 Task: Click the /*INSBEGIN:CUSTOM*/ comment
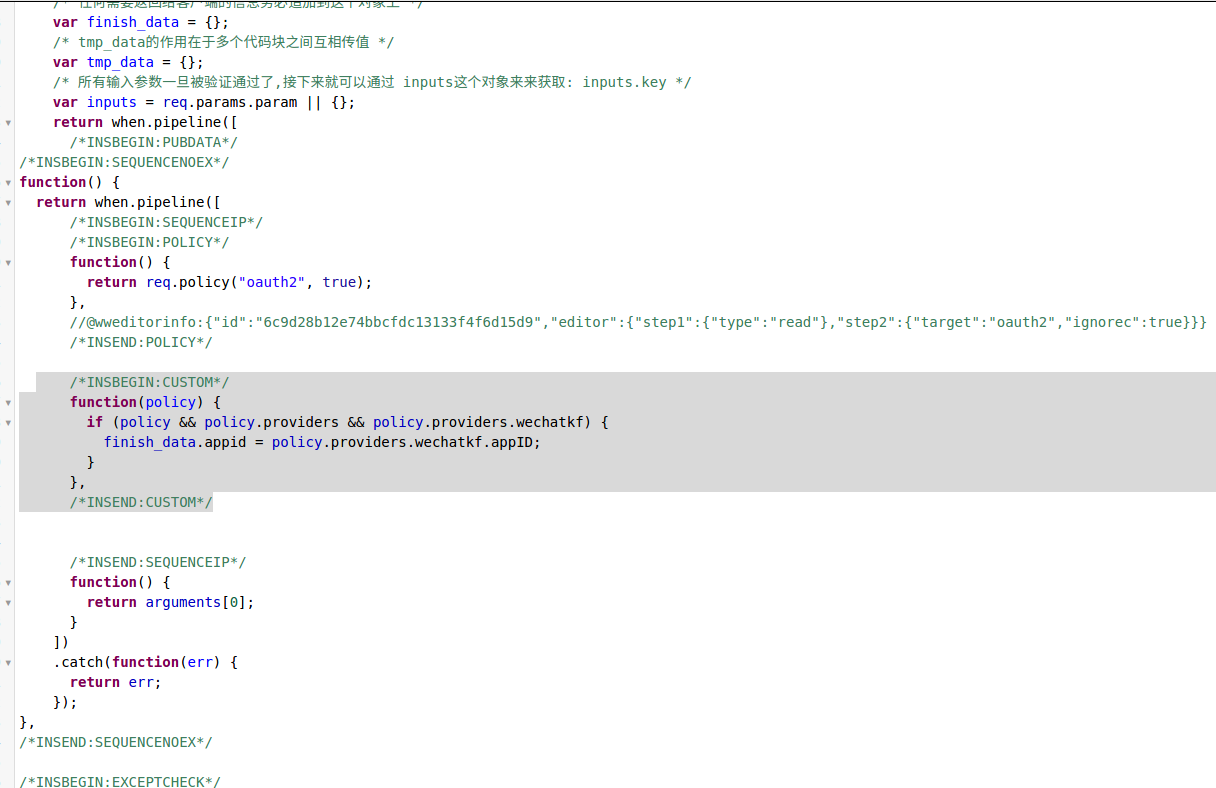click(149, 382)
